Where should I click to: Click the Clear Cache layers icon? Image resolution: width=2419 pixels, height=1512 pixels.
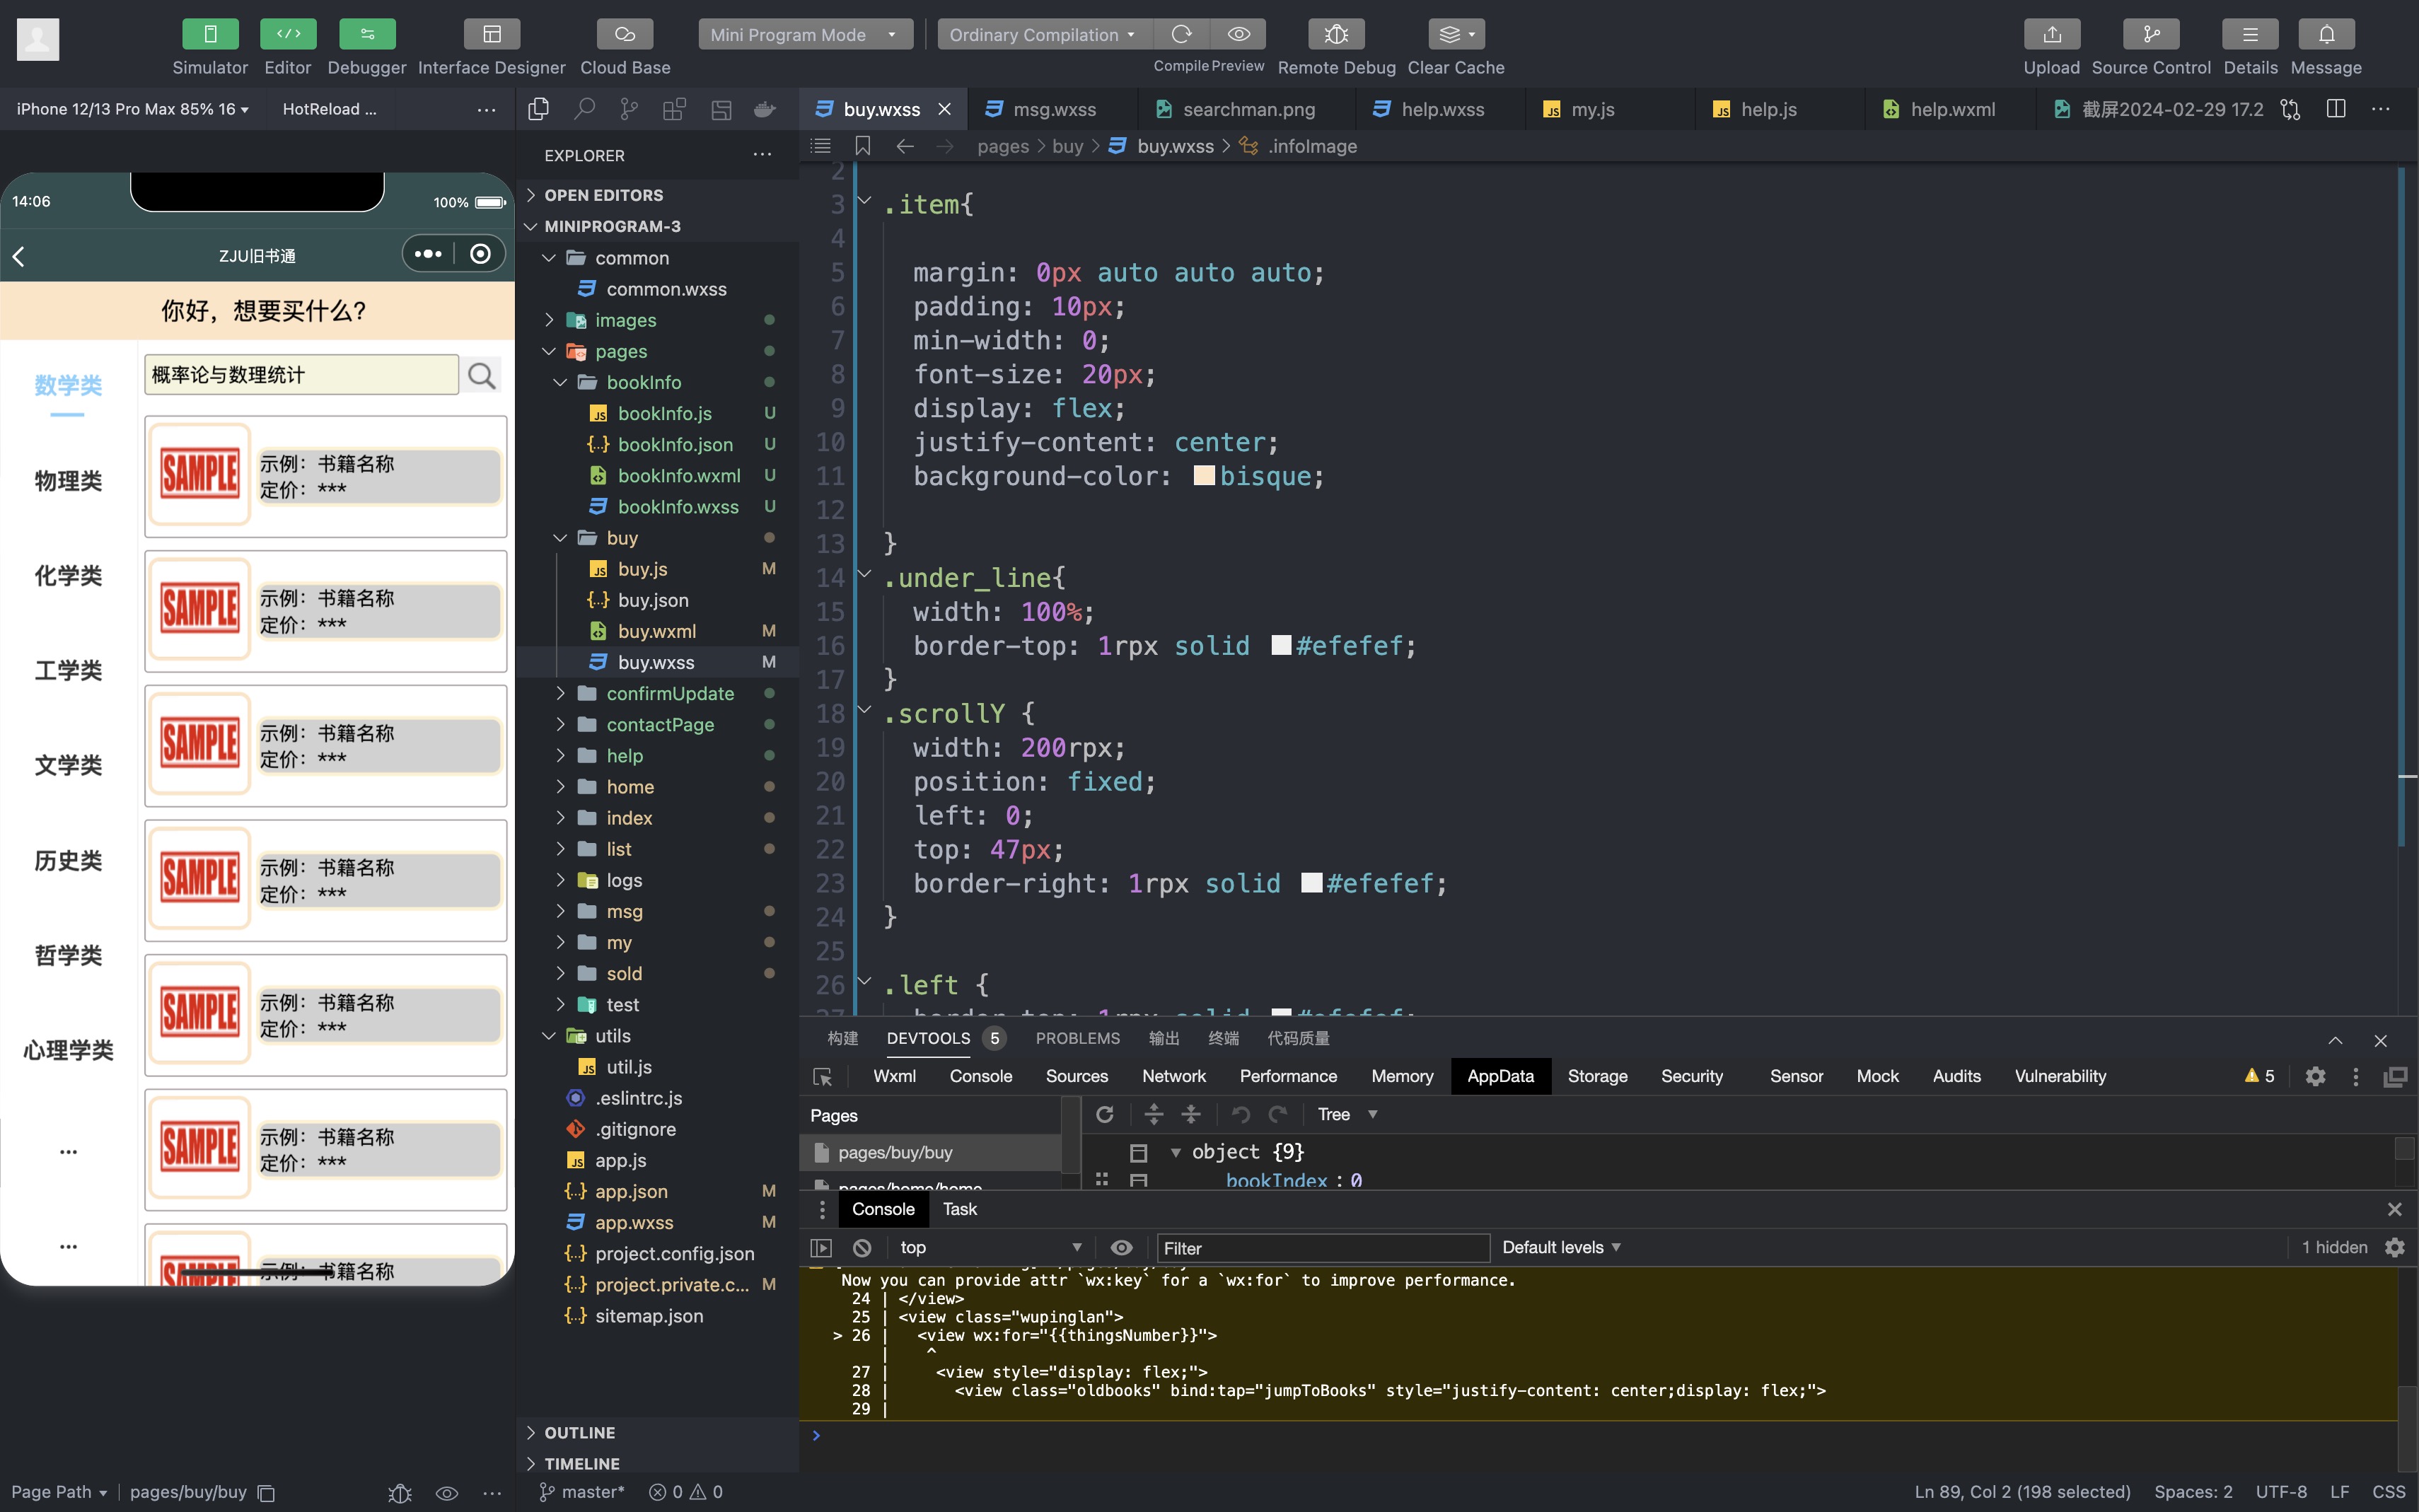click(1449, 34)
